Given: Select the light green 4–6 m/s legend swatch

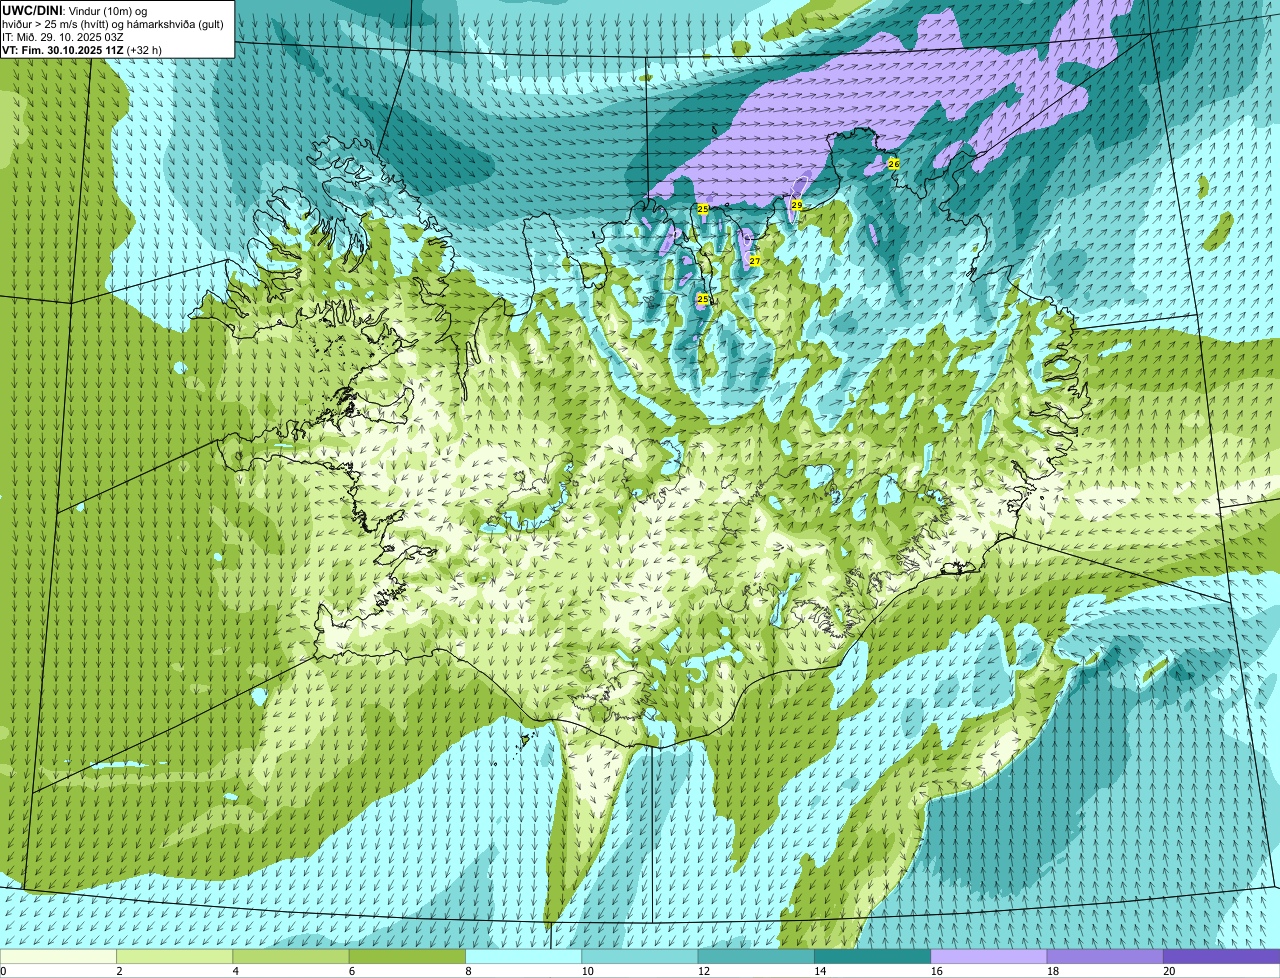Looking at the screenshot, I should (291, 956).
